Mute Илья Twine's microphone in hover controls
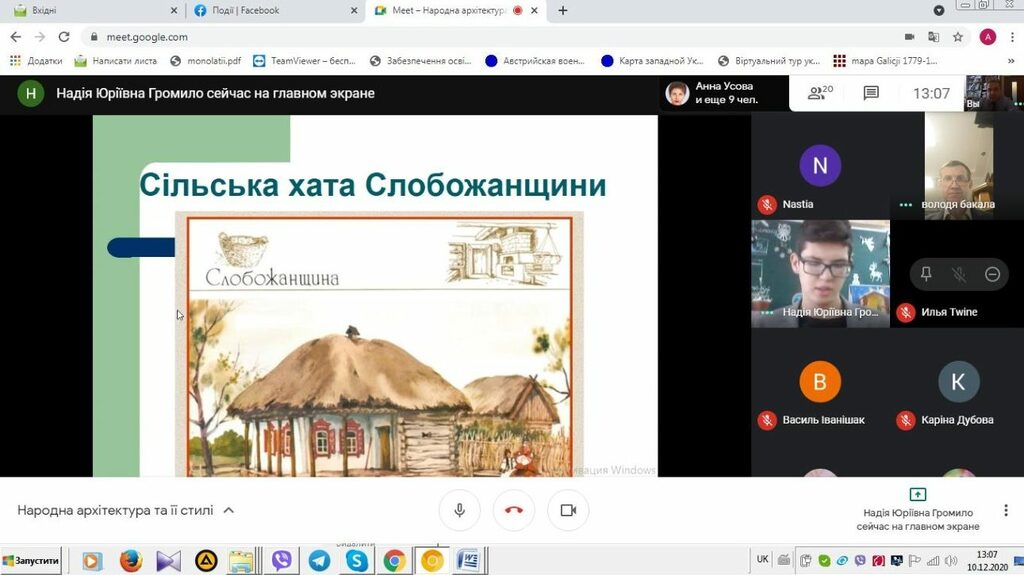This screenshot has width=1024, height=575. [x=959, y=274]
